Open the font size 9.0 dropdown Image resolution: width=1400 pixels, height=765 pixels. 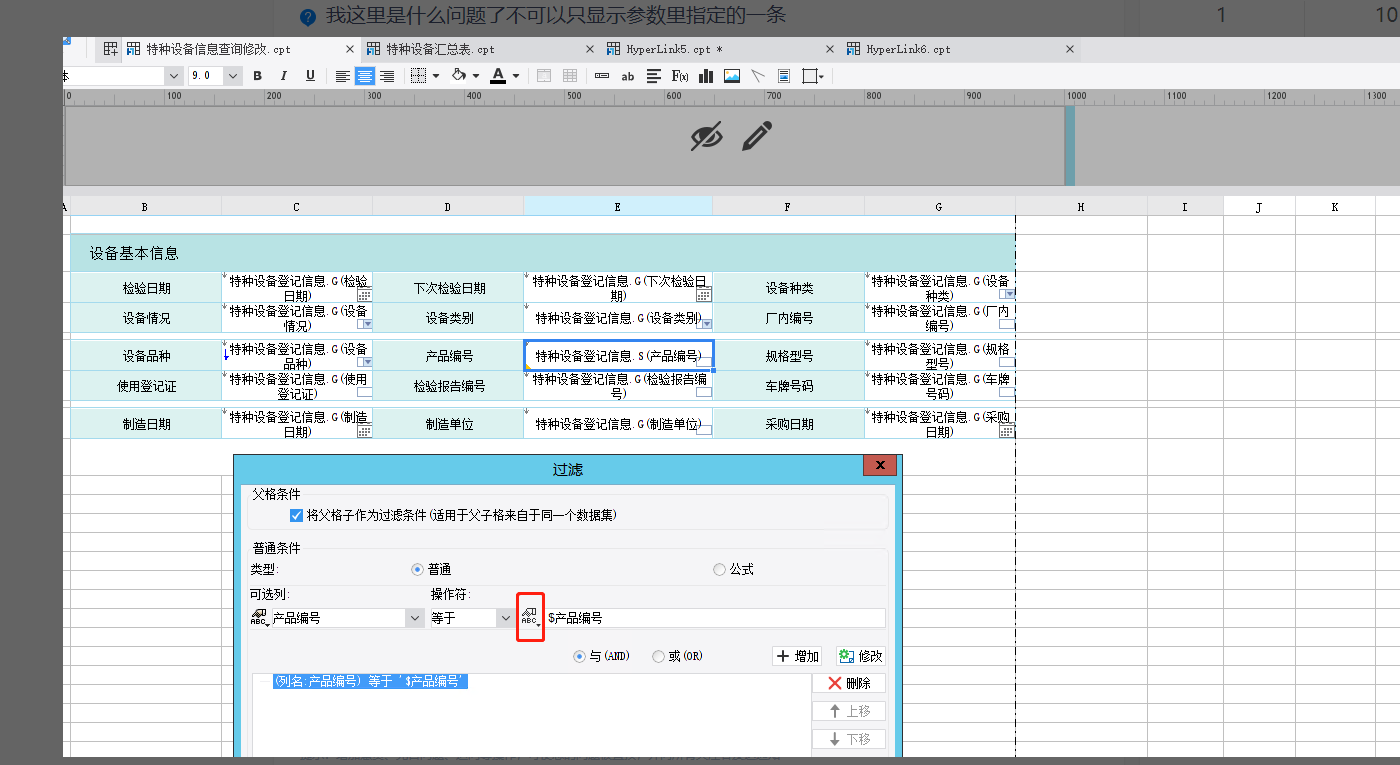(x=233, y=76)
